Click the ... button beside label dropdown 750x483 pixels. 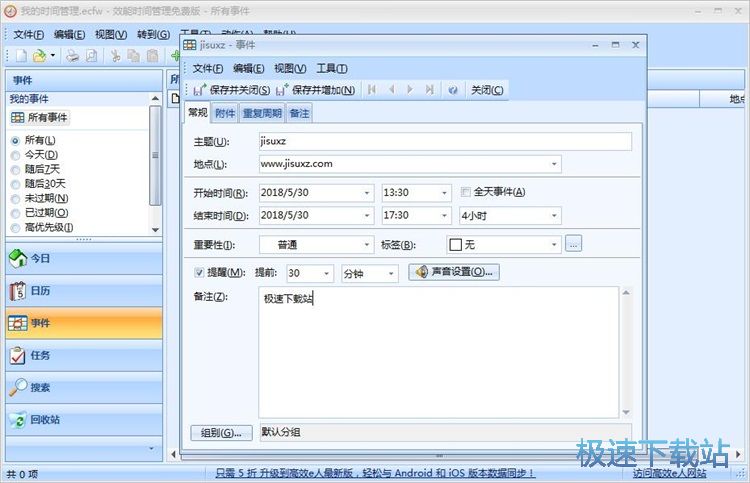click(x=574, y=244)
